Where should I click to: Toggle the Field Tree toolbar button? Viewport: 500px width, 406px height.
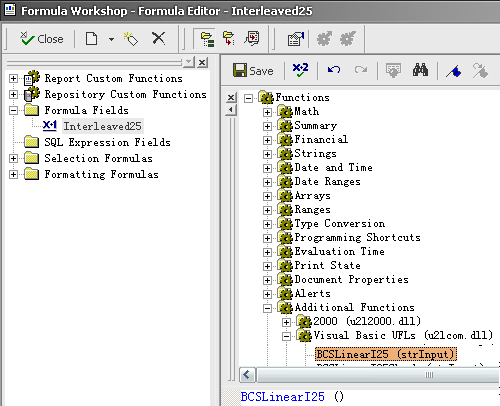coord(229,39)
